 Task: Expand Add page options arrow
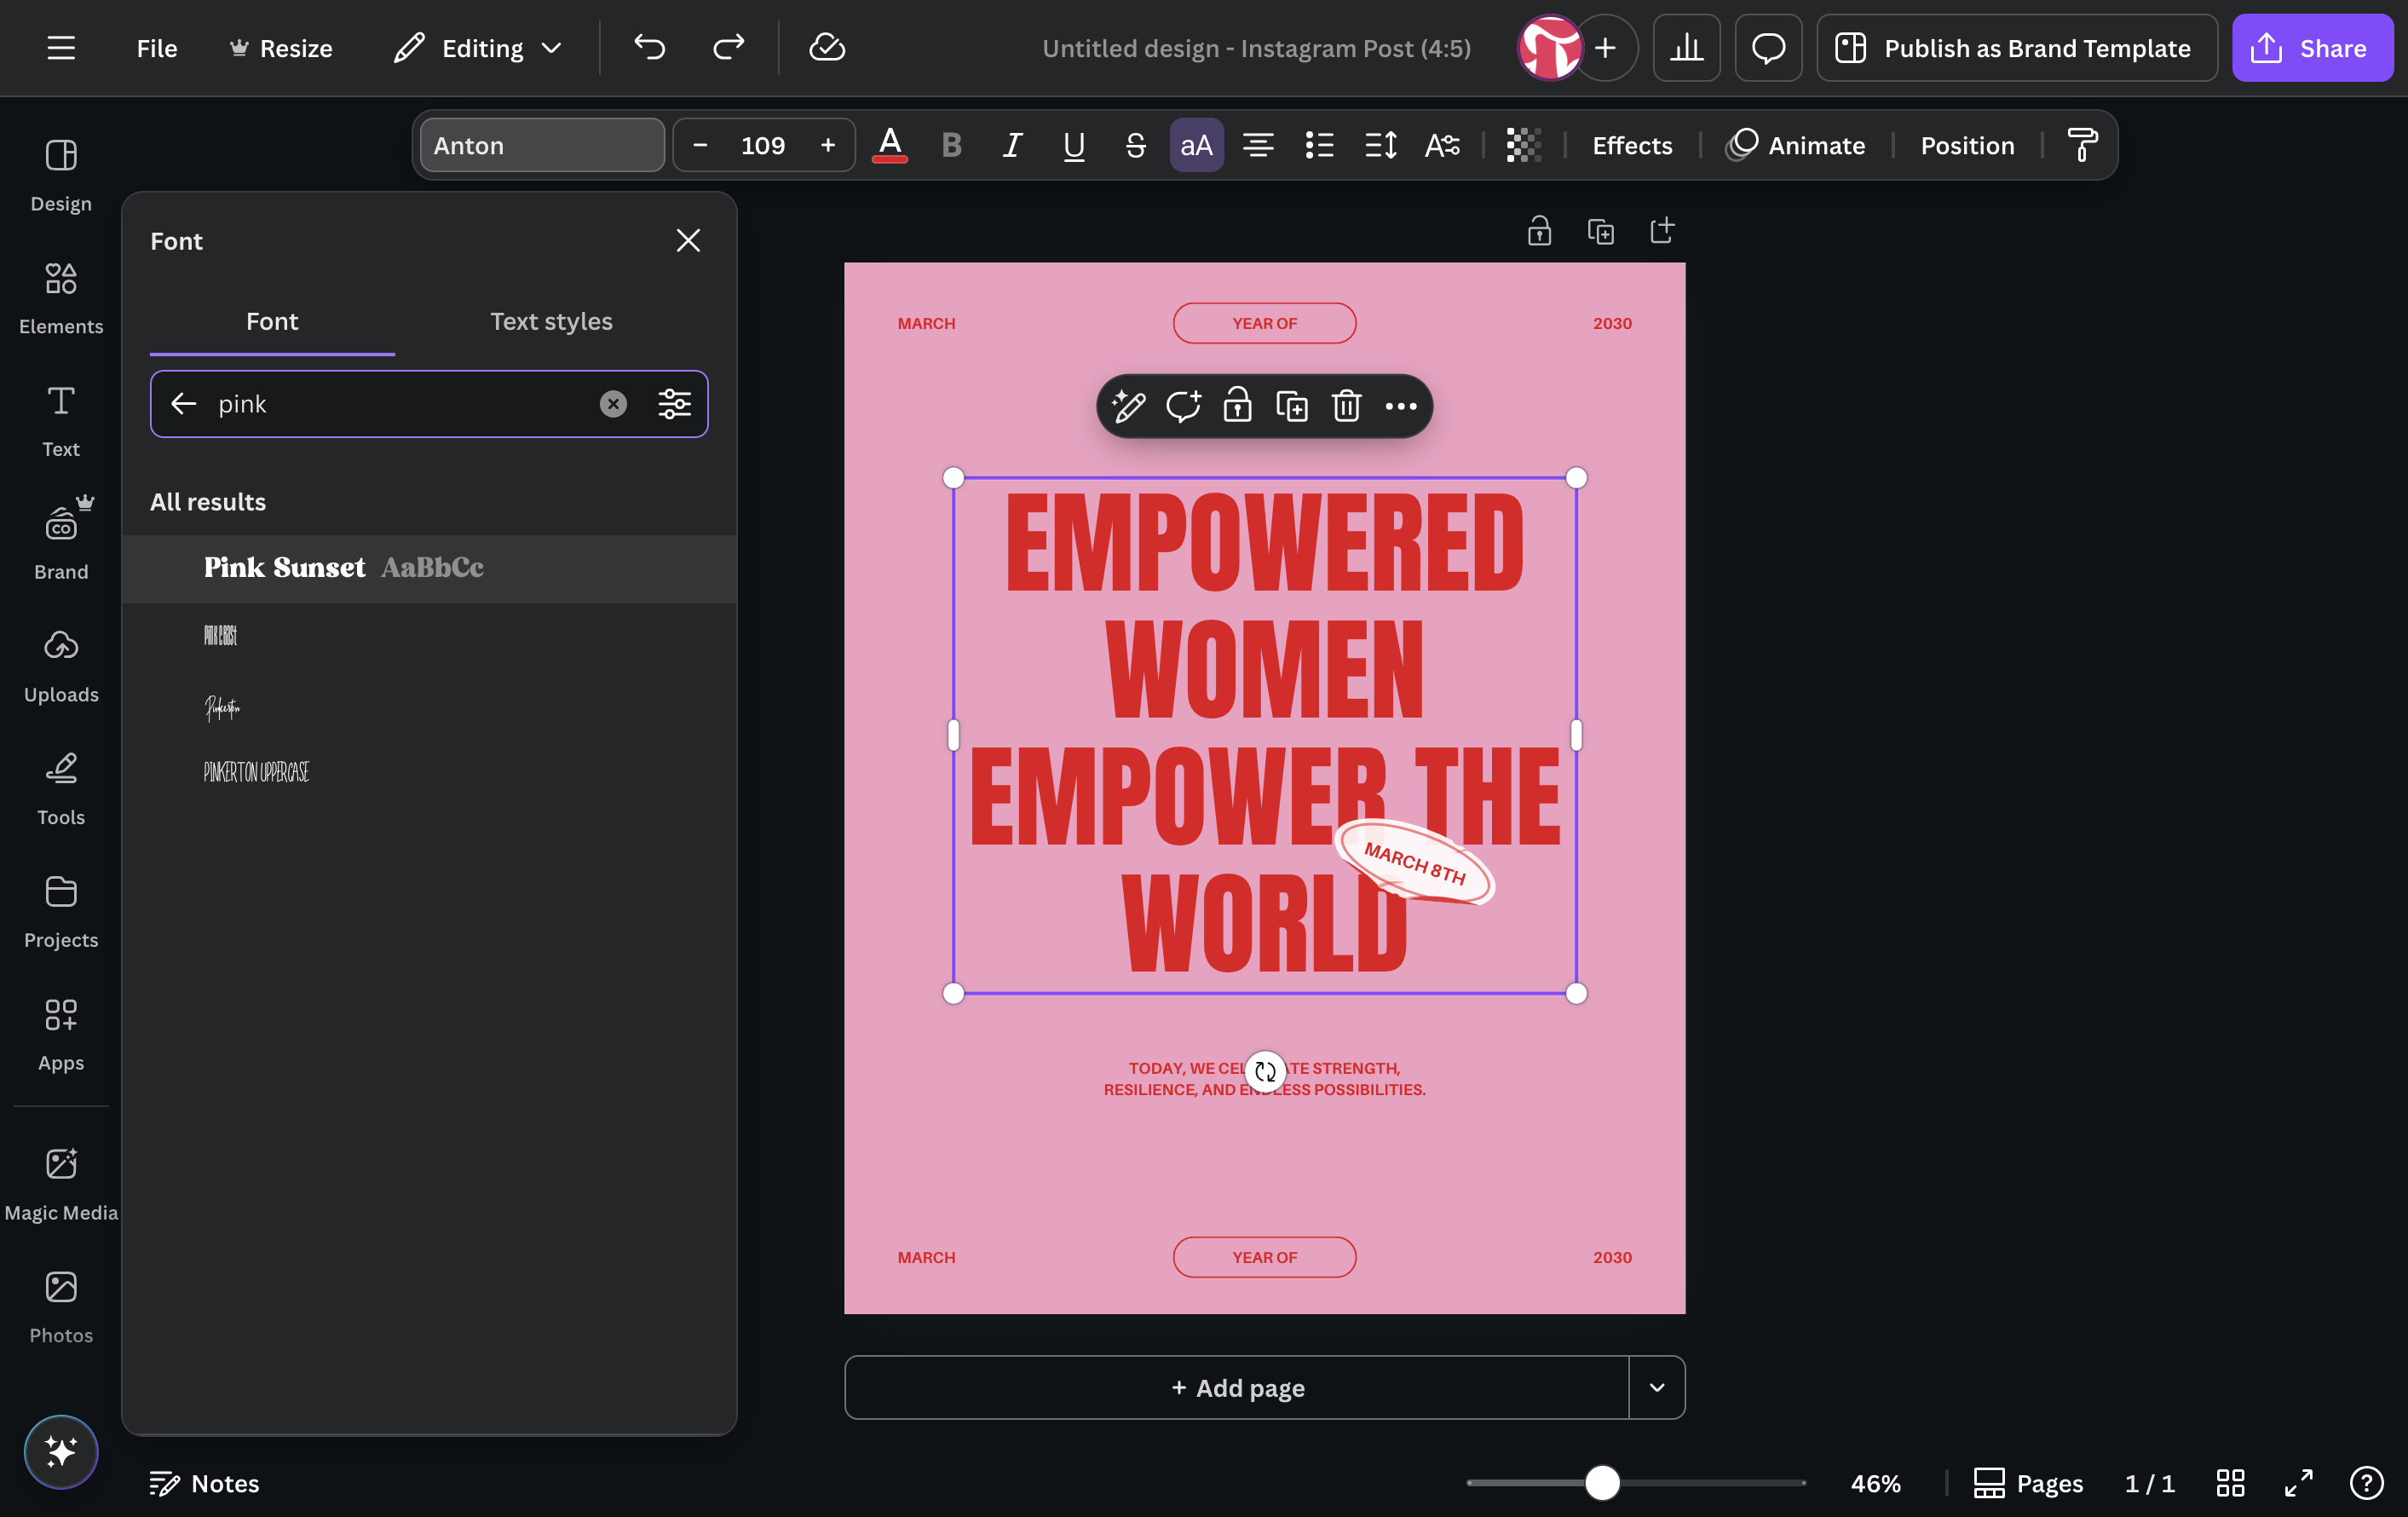point(1657,1387)
